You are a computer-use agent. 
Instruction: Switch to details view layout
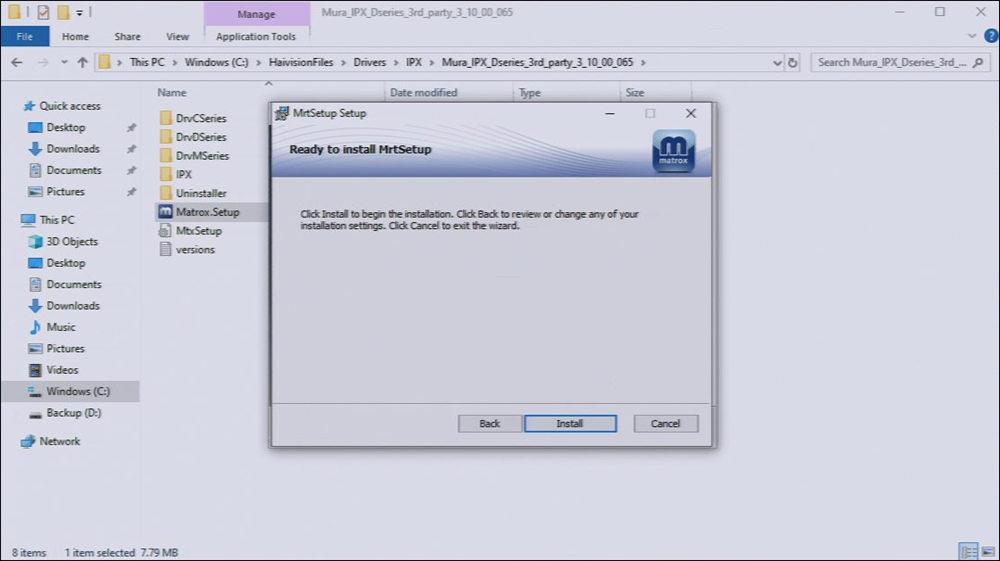(x=967, y=552)
